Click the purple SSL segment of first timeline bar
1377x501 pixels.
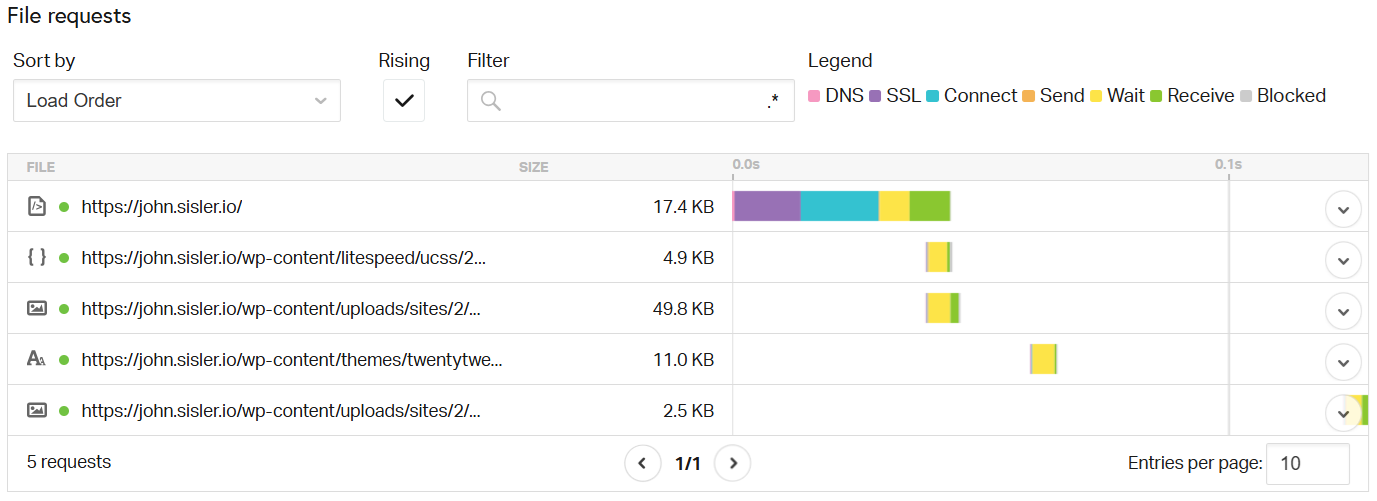tap(768, 206)
